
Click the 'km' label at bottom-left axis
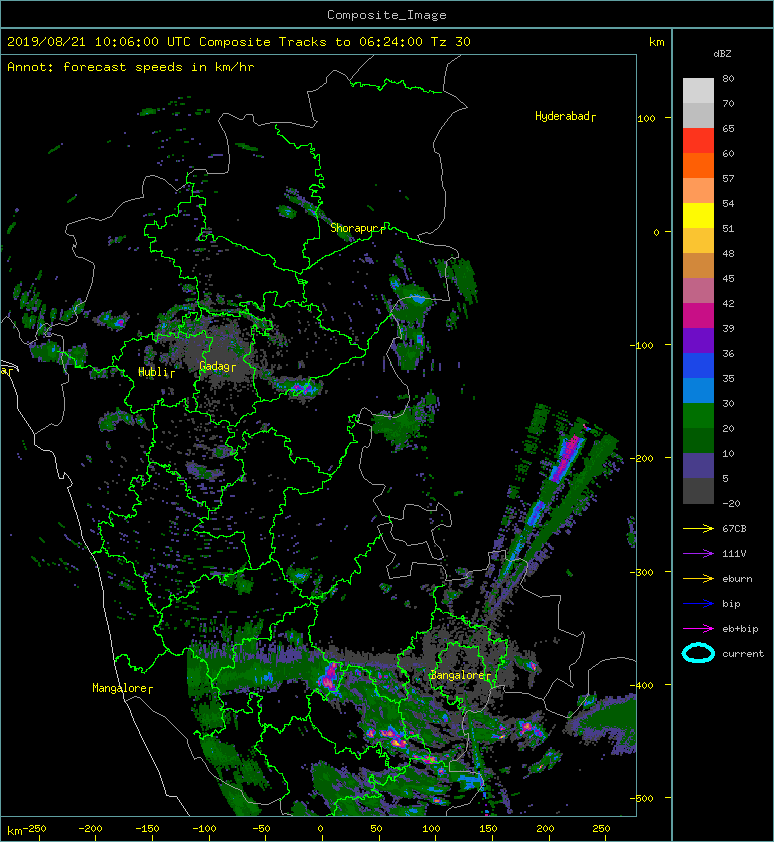tap(15, 832)
